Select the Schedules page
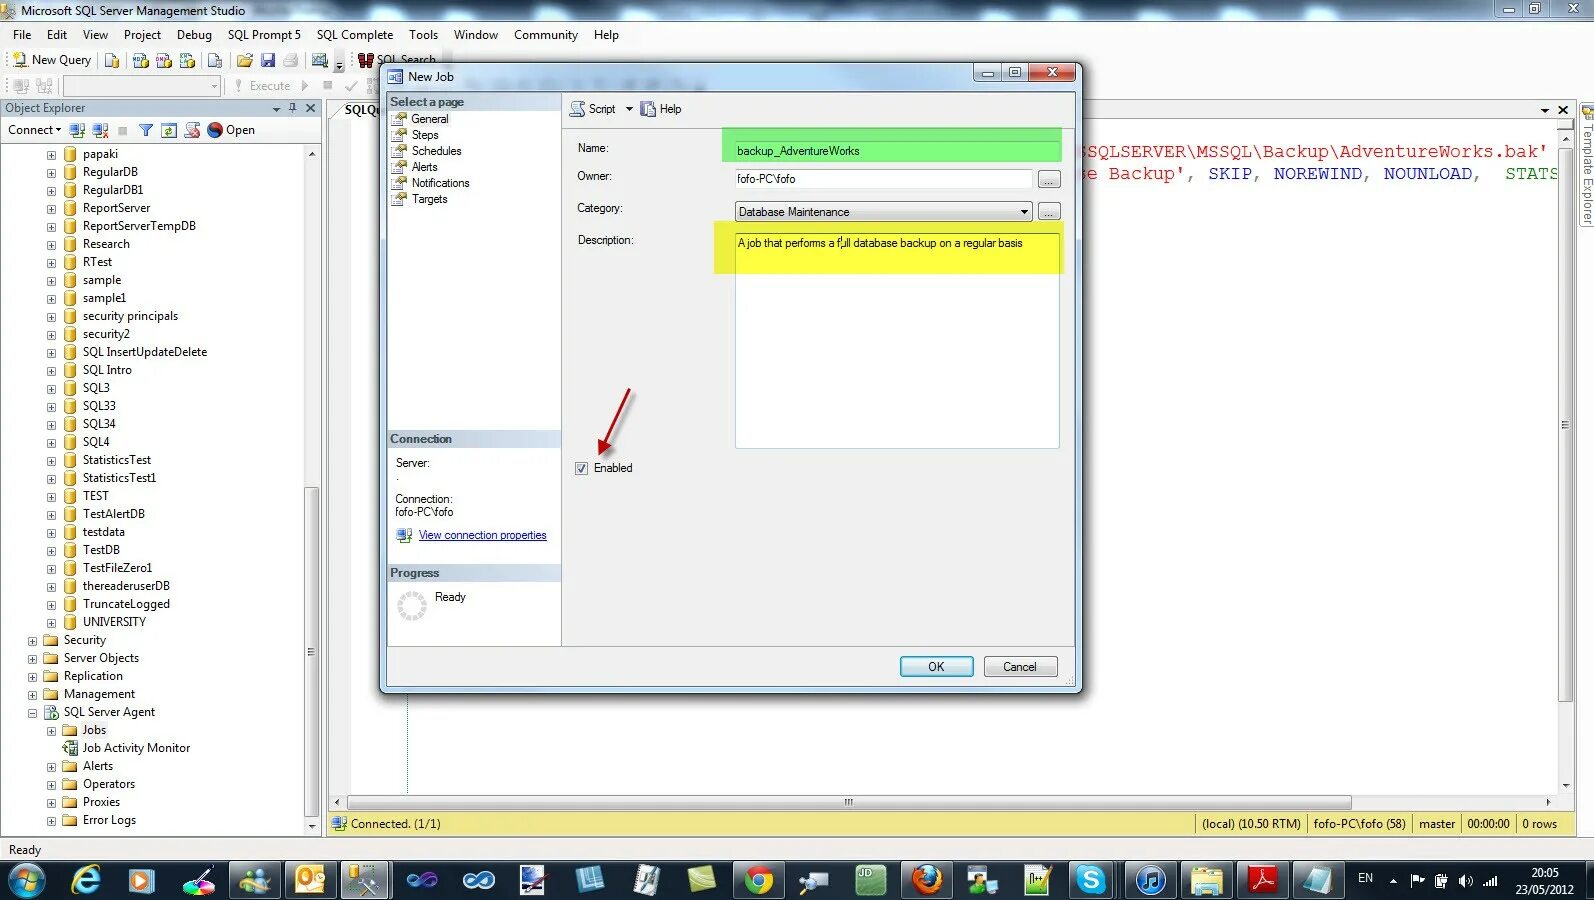1594x900 pixels. (436, 151)
